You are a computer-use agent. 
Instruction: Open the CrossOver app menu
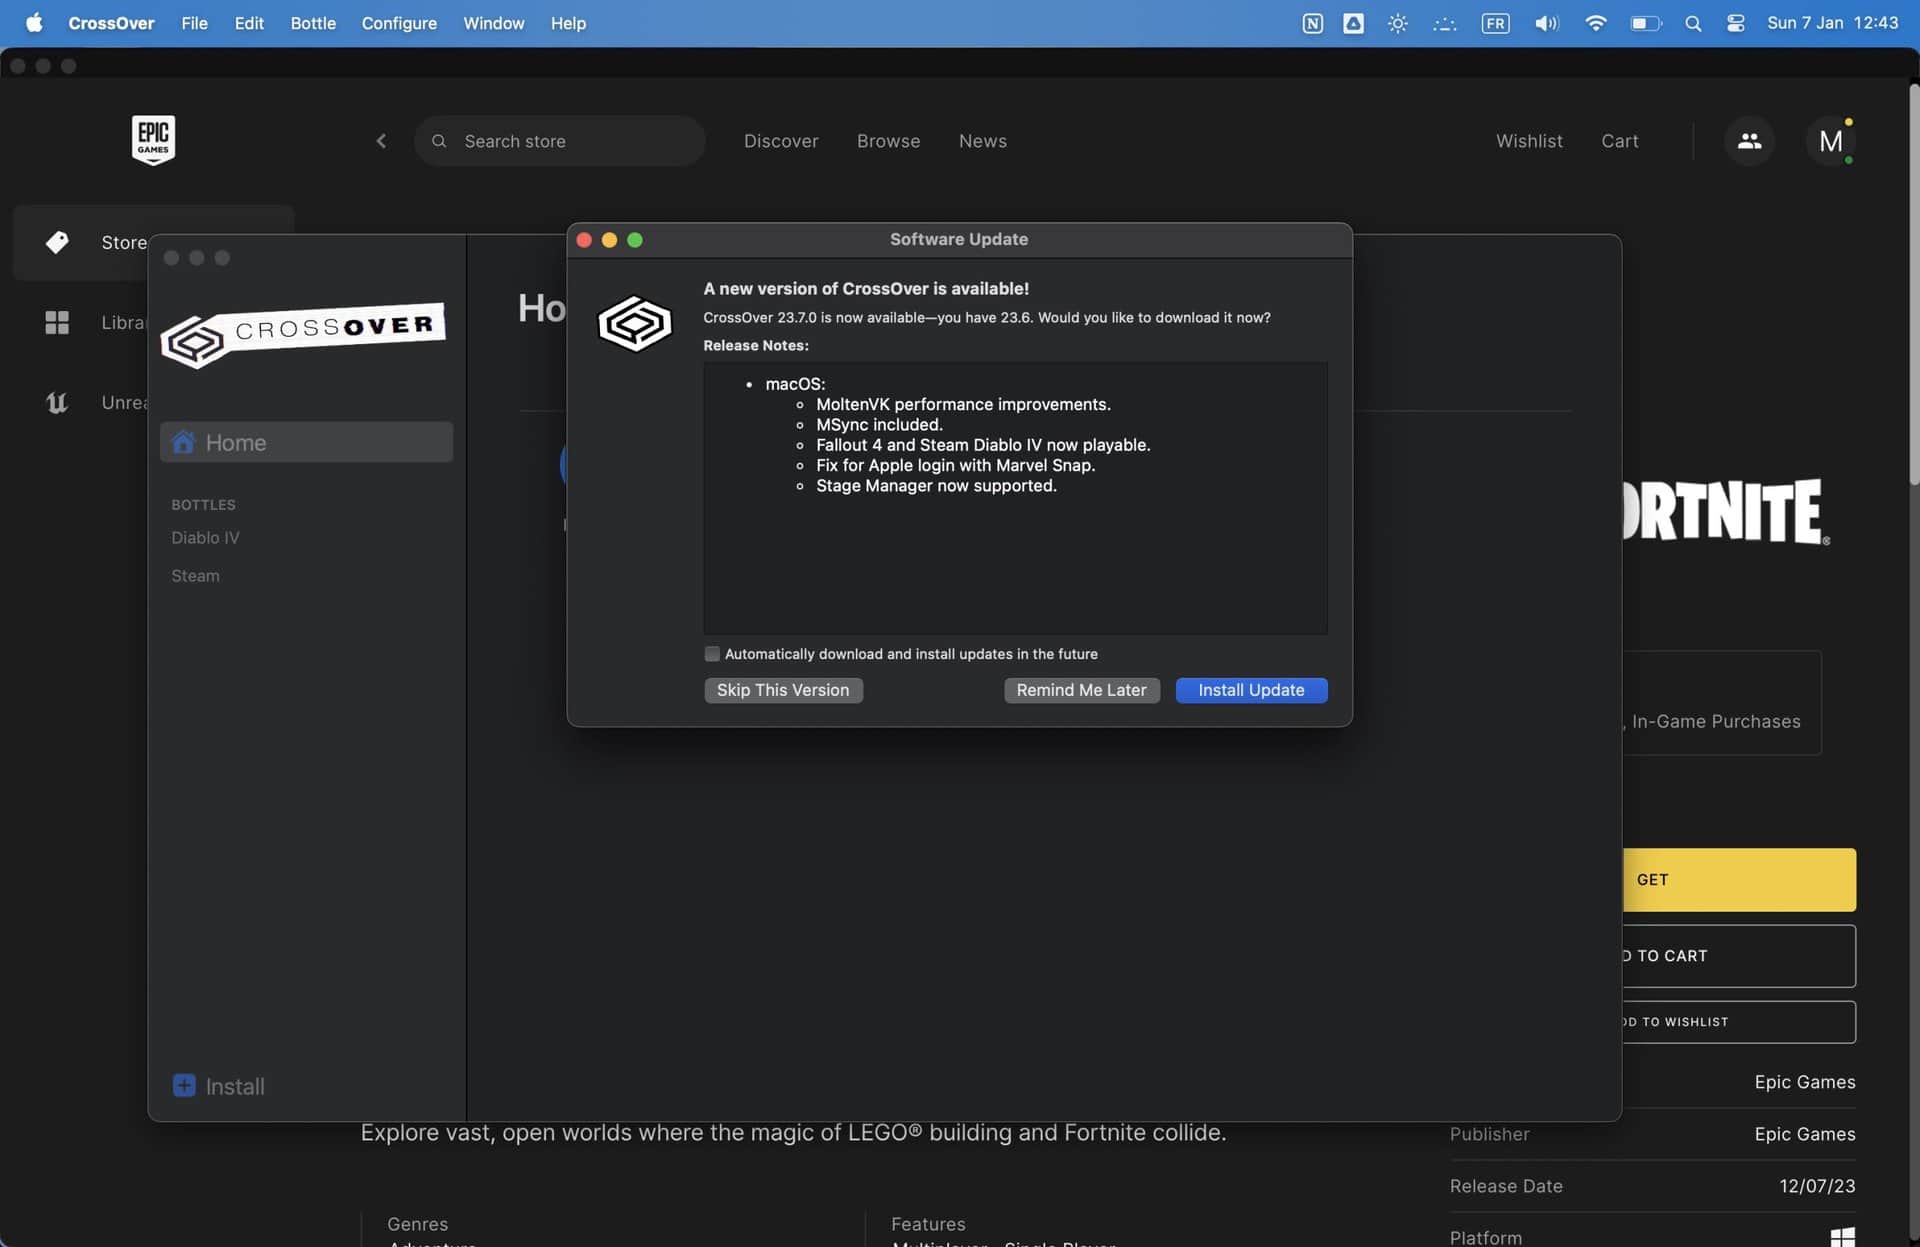(111, 23)
